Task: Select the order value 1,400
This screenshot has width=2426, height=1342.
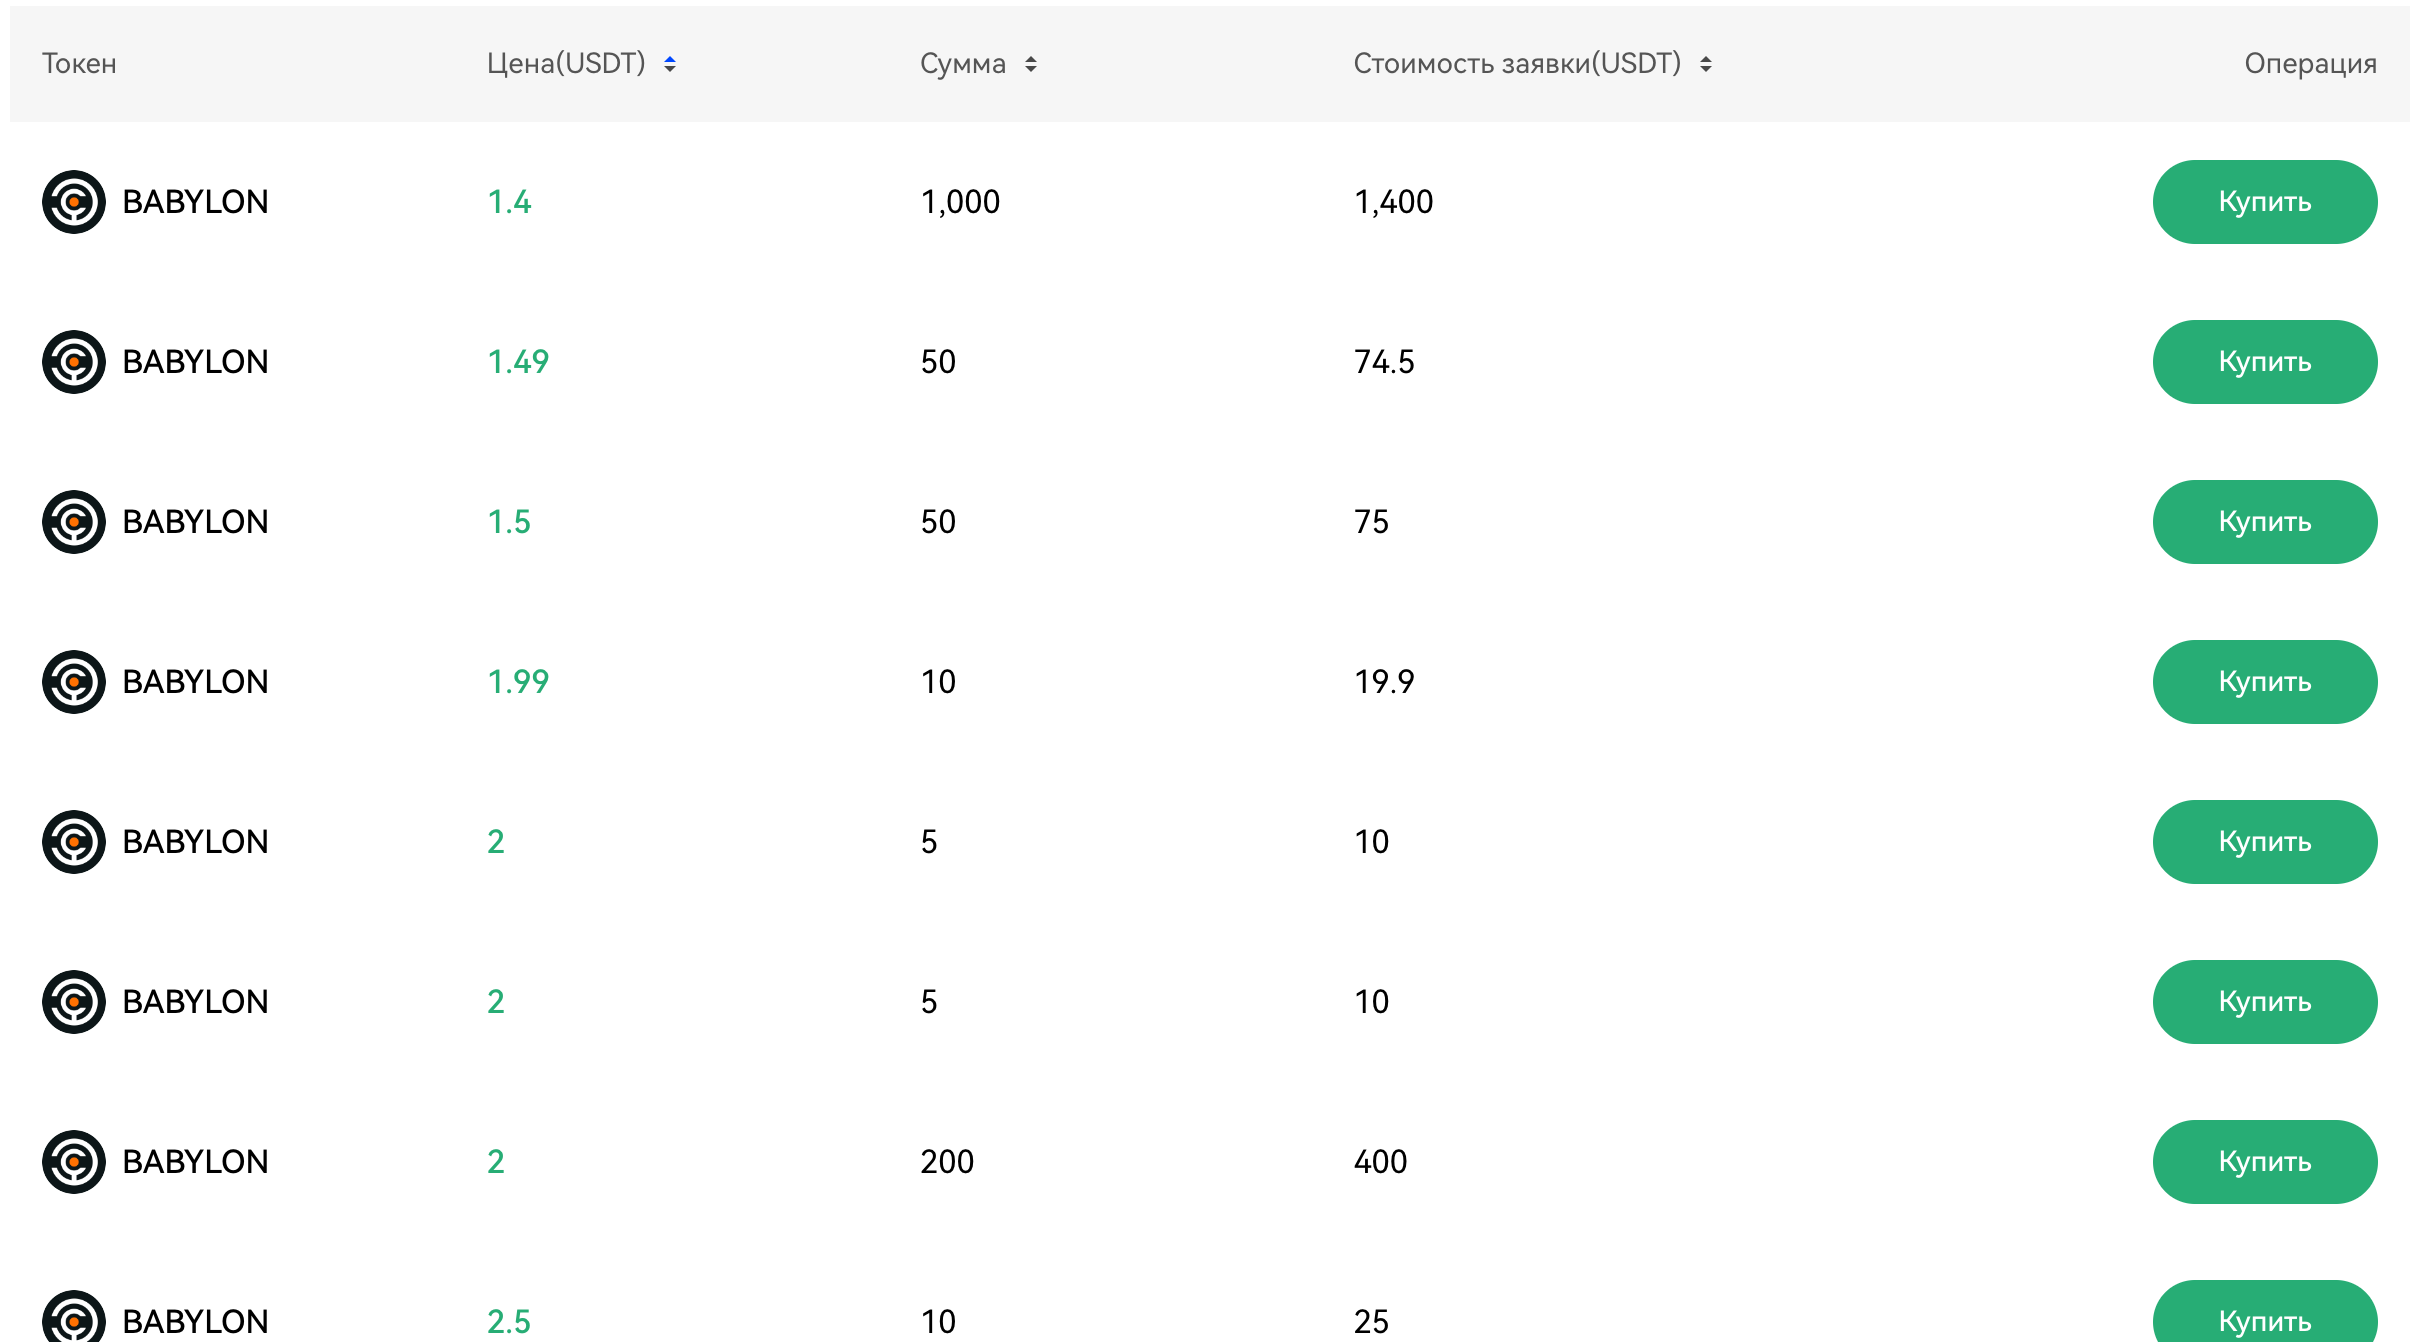Action: tap(1394, 202)
